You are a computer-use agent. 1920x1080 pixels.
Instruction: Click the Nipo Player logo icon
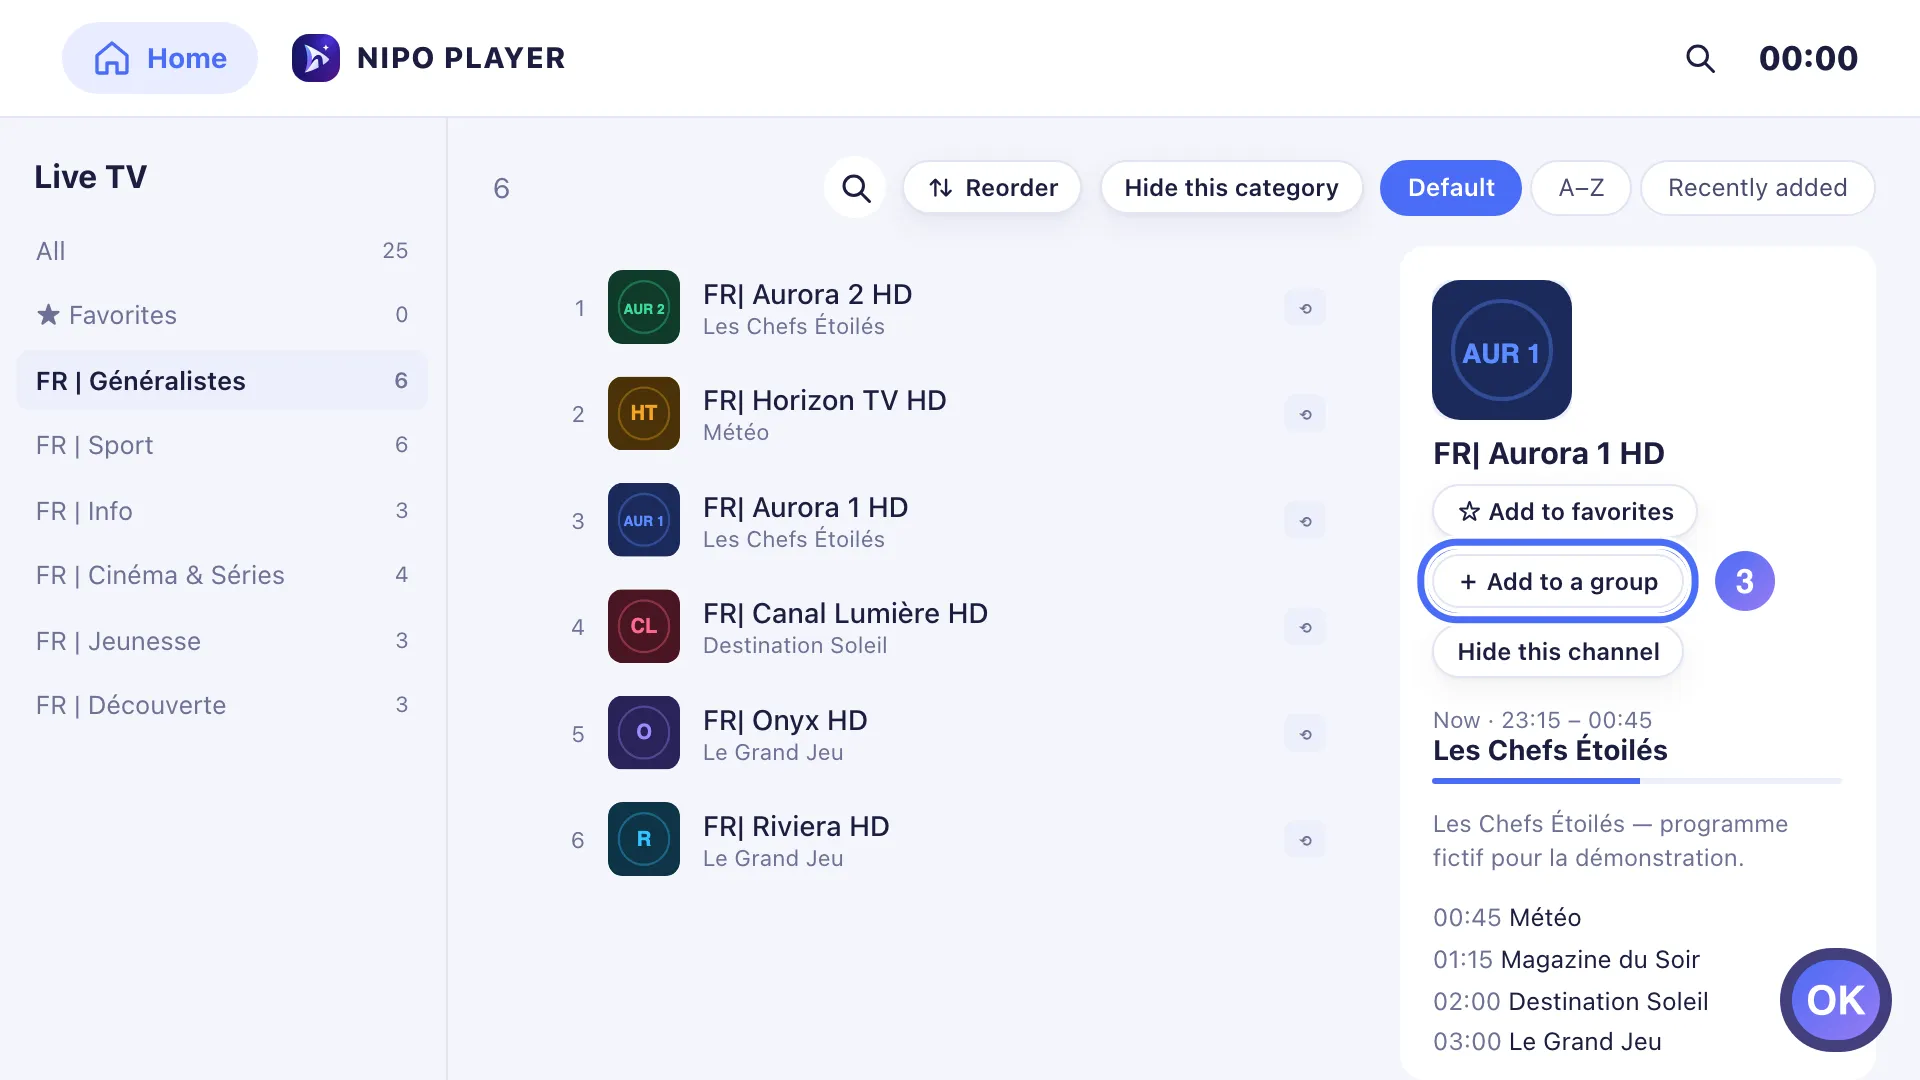coord(316,58)
